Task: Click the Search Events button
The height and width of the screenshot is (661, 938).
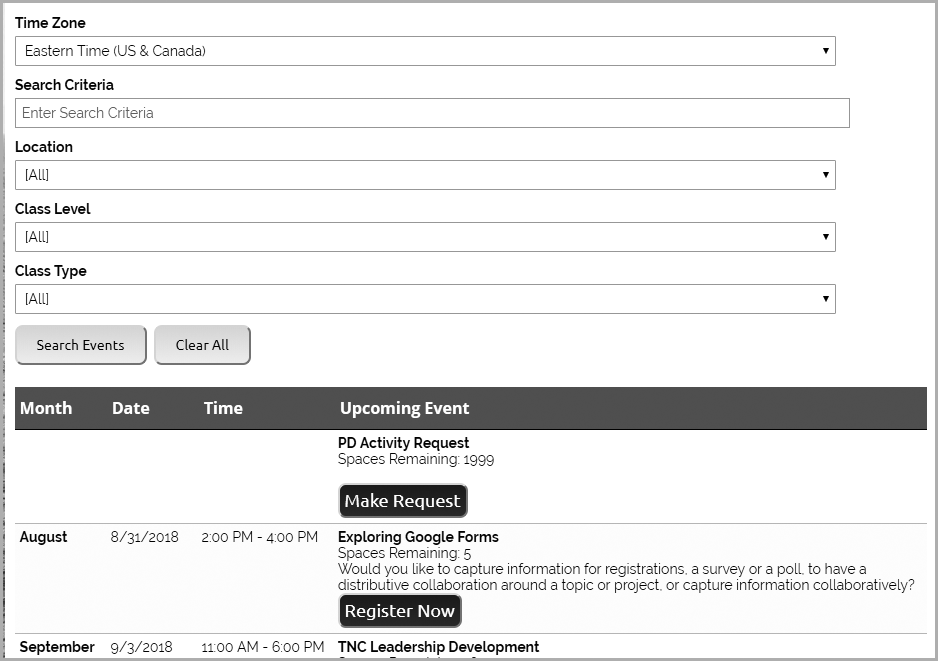Action: click(x=80, y=344)
